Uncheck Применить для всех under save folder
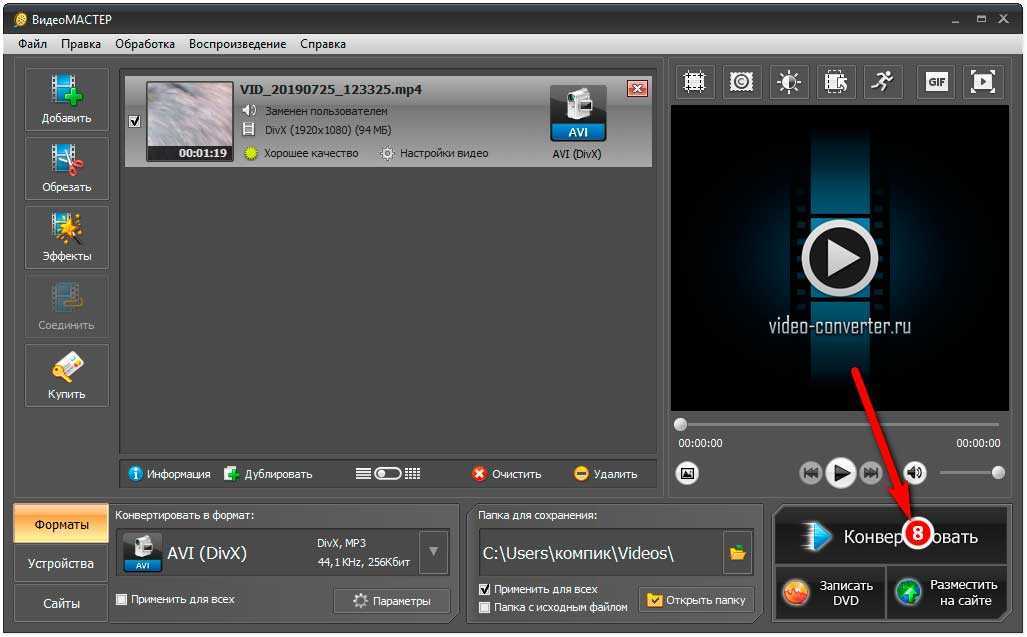The image size is (1027, 637). coord(484,589)
